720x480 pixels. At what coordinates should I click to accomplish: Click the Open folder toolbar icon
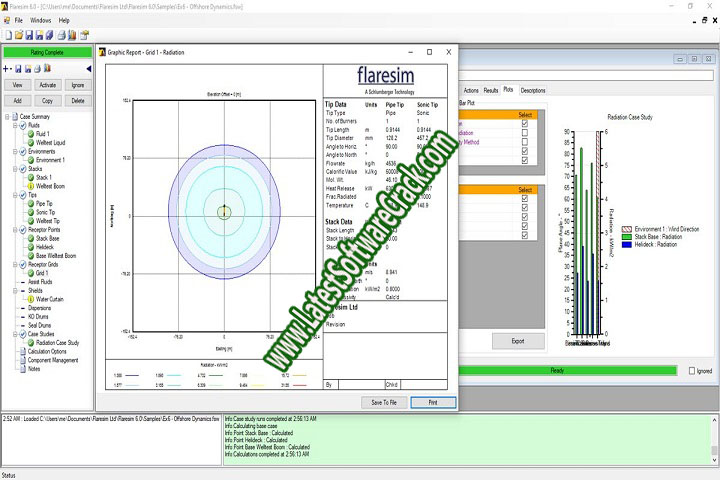coord(19,35)
